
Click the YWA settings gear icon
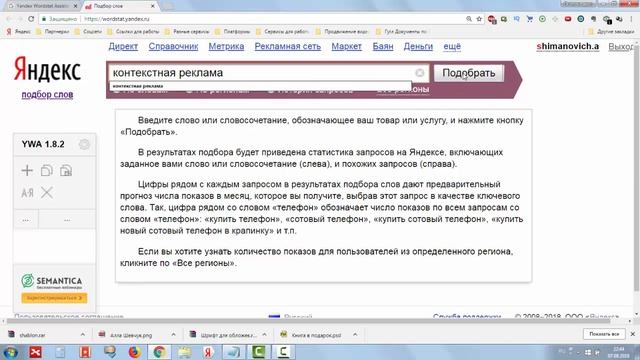click(x=84, y=144)
